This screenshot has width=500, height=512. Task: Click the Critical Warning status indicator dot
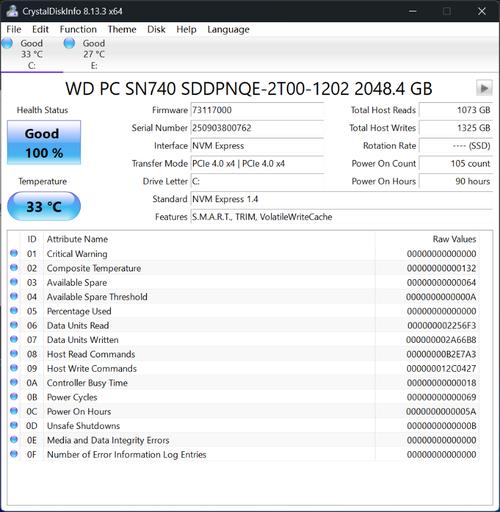pyautogui.click(x=14, y=253)
